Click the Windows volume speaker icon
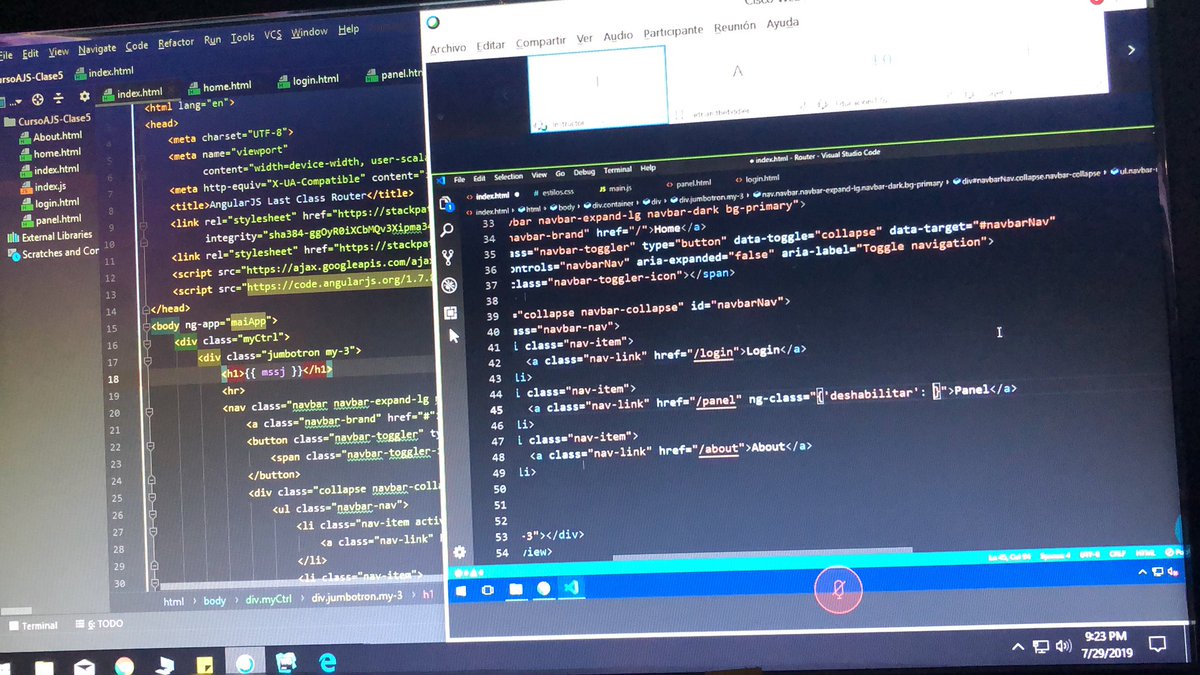This screenshot has height=675, width=1200. 1065,646
